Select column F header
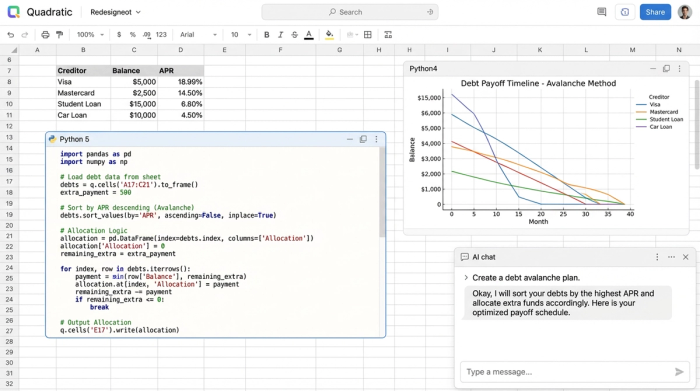Viewport: 700px width, 391px height. pyautogui.click(x=280, y=50)
